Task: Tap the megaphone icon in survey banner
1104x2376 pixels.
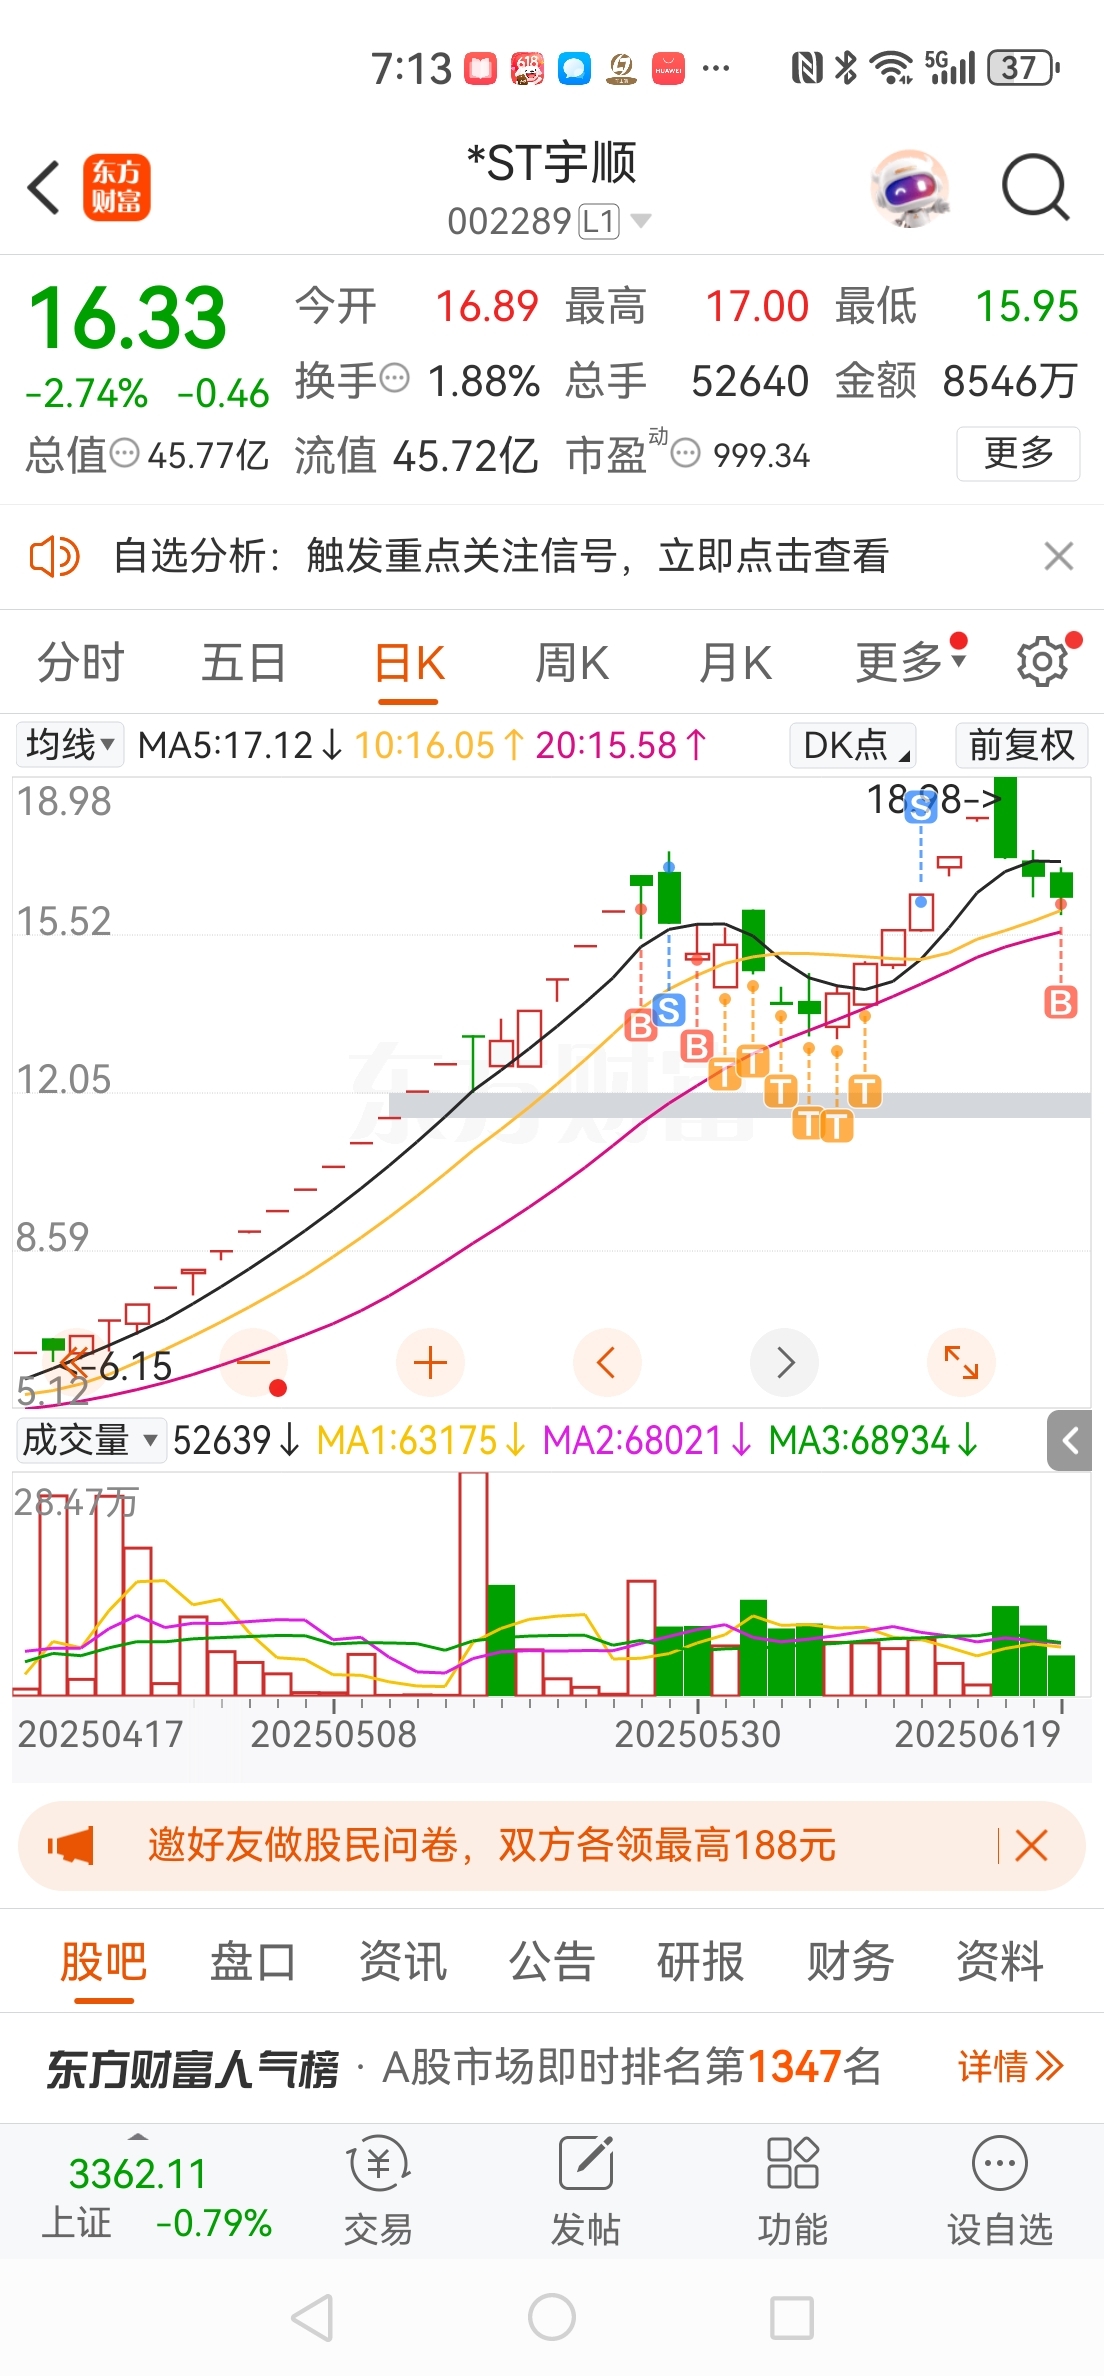Action: coord(71,1845)
